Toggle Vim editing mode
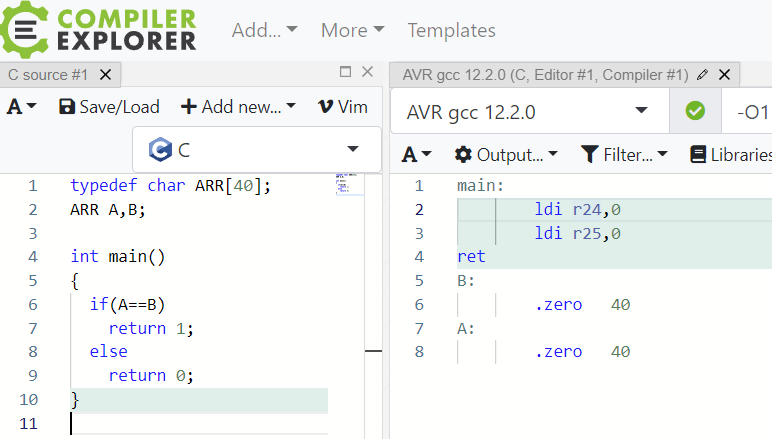 (342, 107)
